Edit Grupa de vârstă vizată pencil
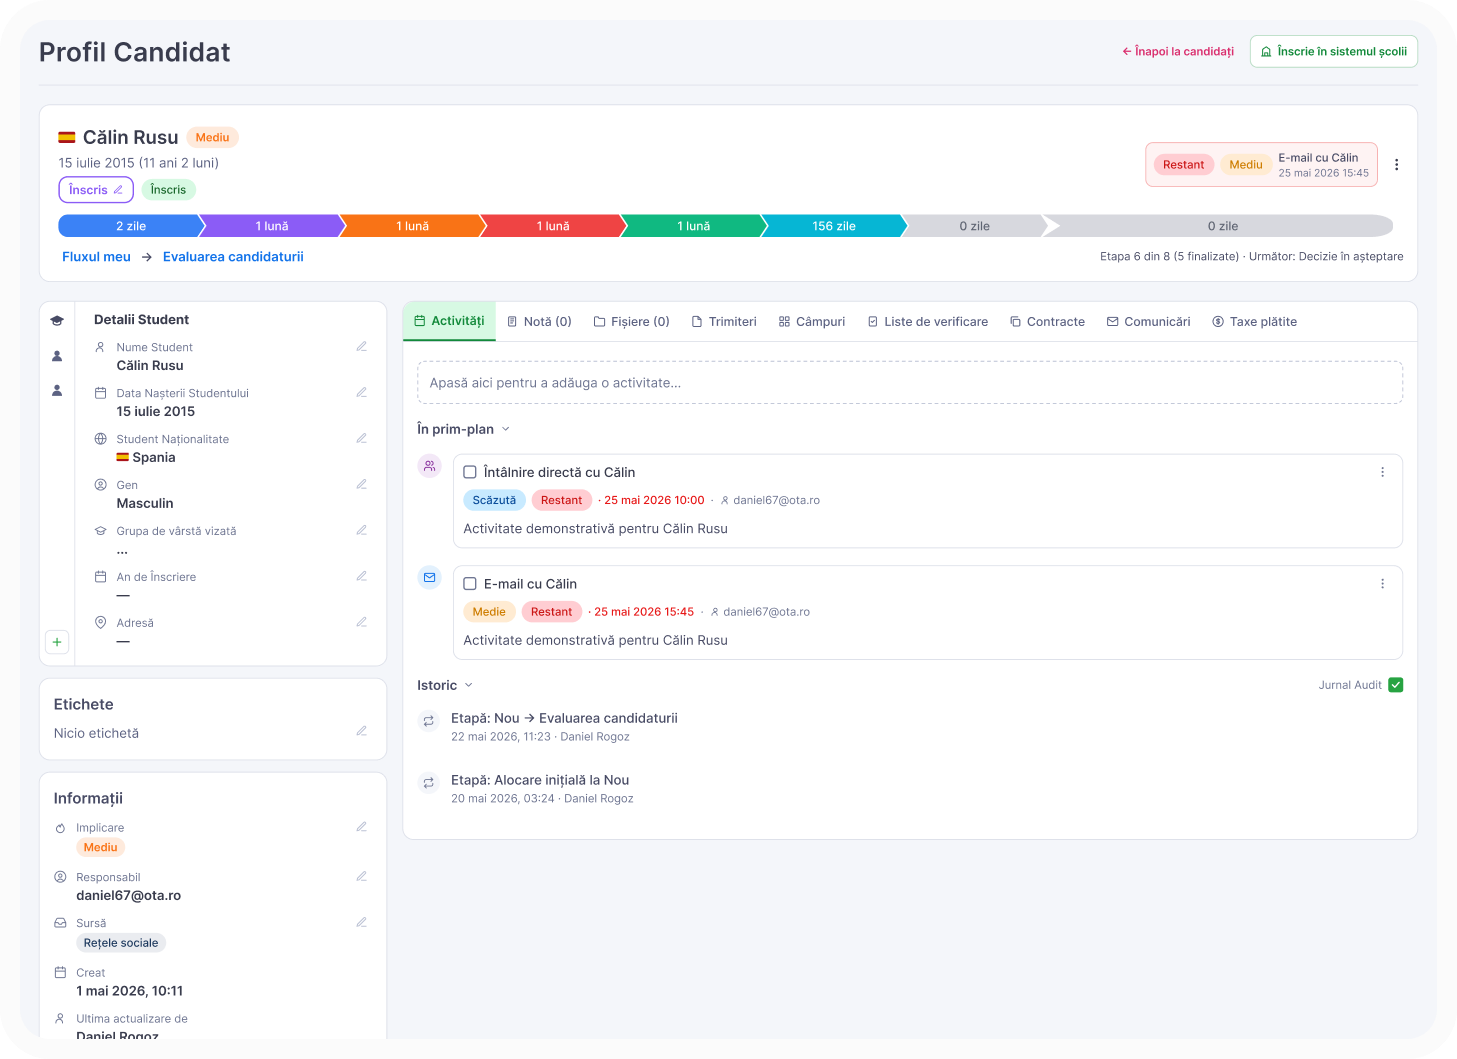Screen dimensions: 1457x1059 (362, 531)
